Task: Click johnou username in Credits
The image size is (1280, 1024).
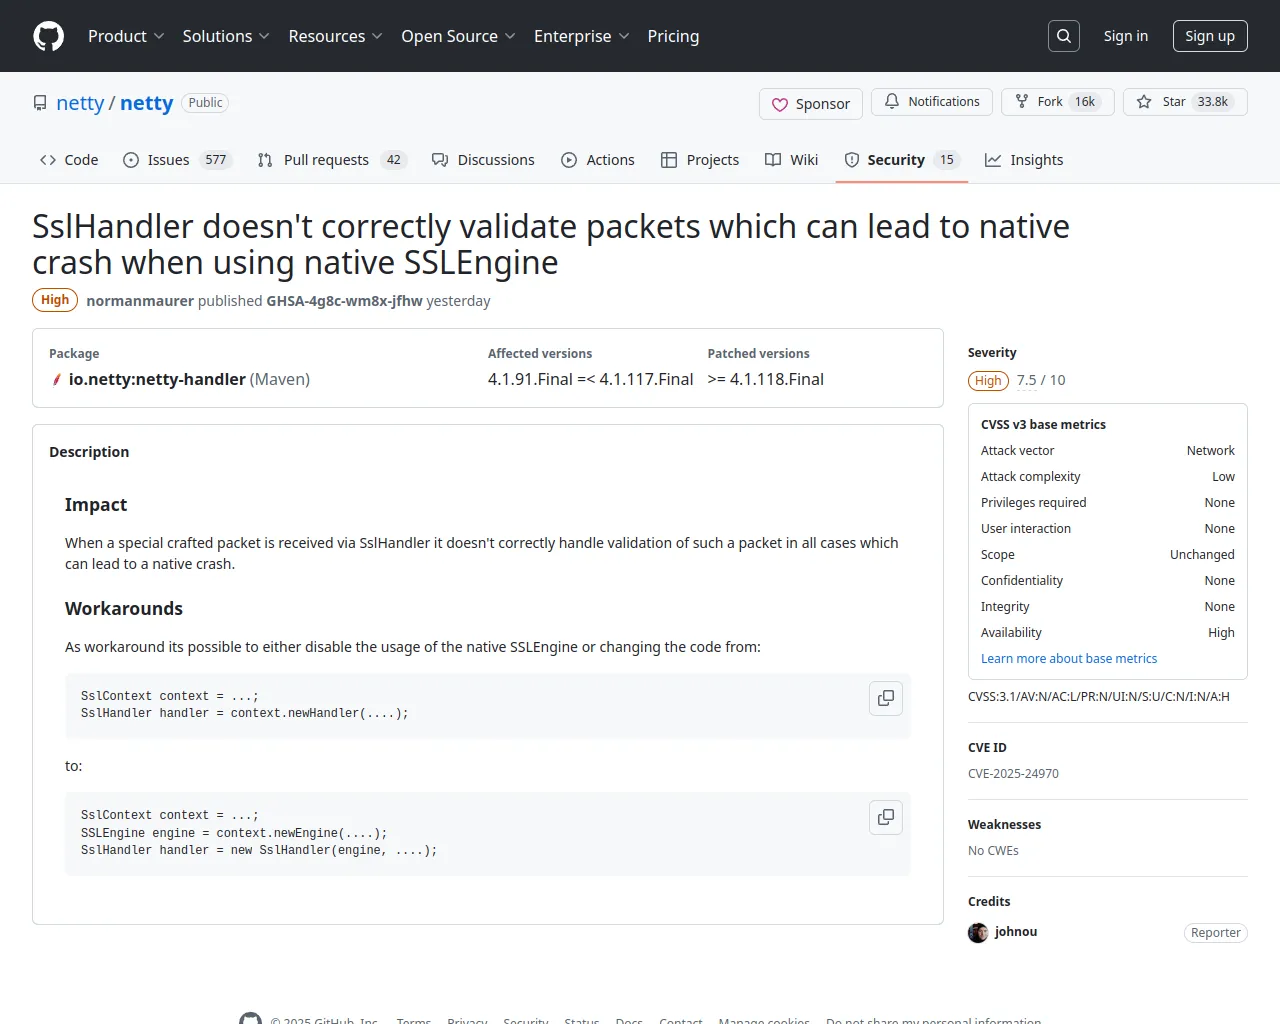Action: 1016,932
